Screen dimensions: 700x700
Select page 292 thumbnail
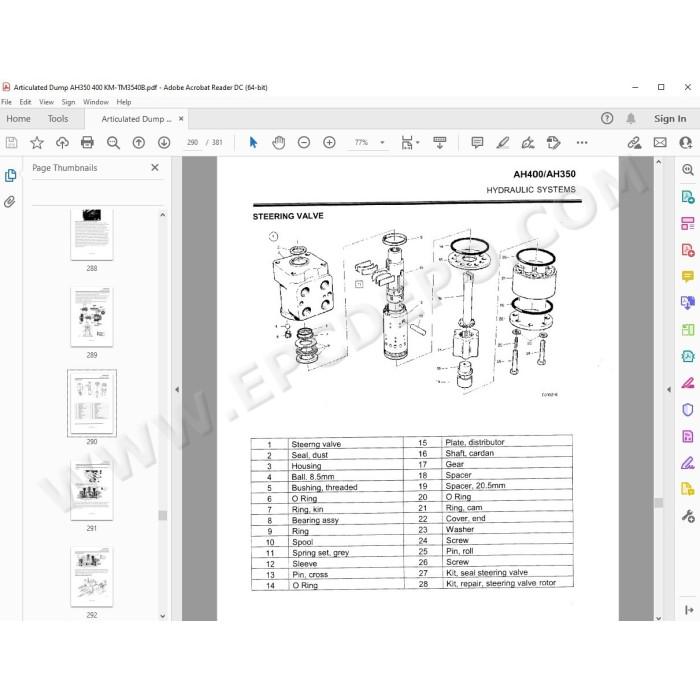(x=92, y=577)
